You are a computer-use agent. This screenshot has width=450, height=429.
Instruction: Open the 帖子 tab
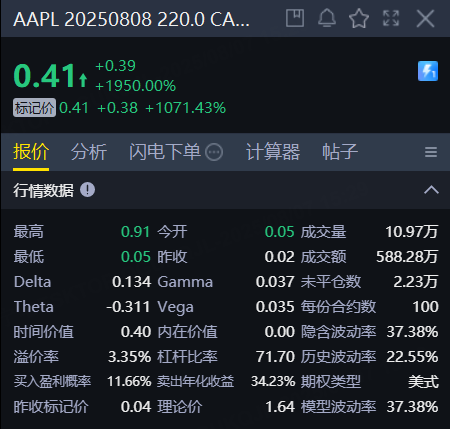tap(340, 152)
